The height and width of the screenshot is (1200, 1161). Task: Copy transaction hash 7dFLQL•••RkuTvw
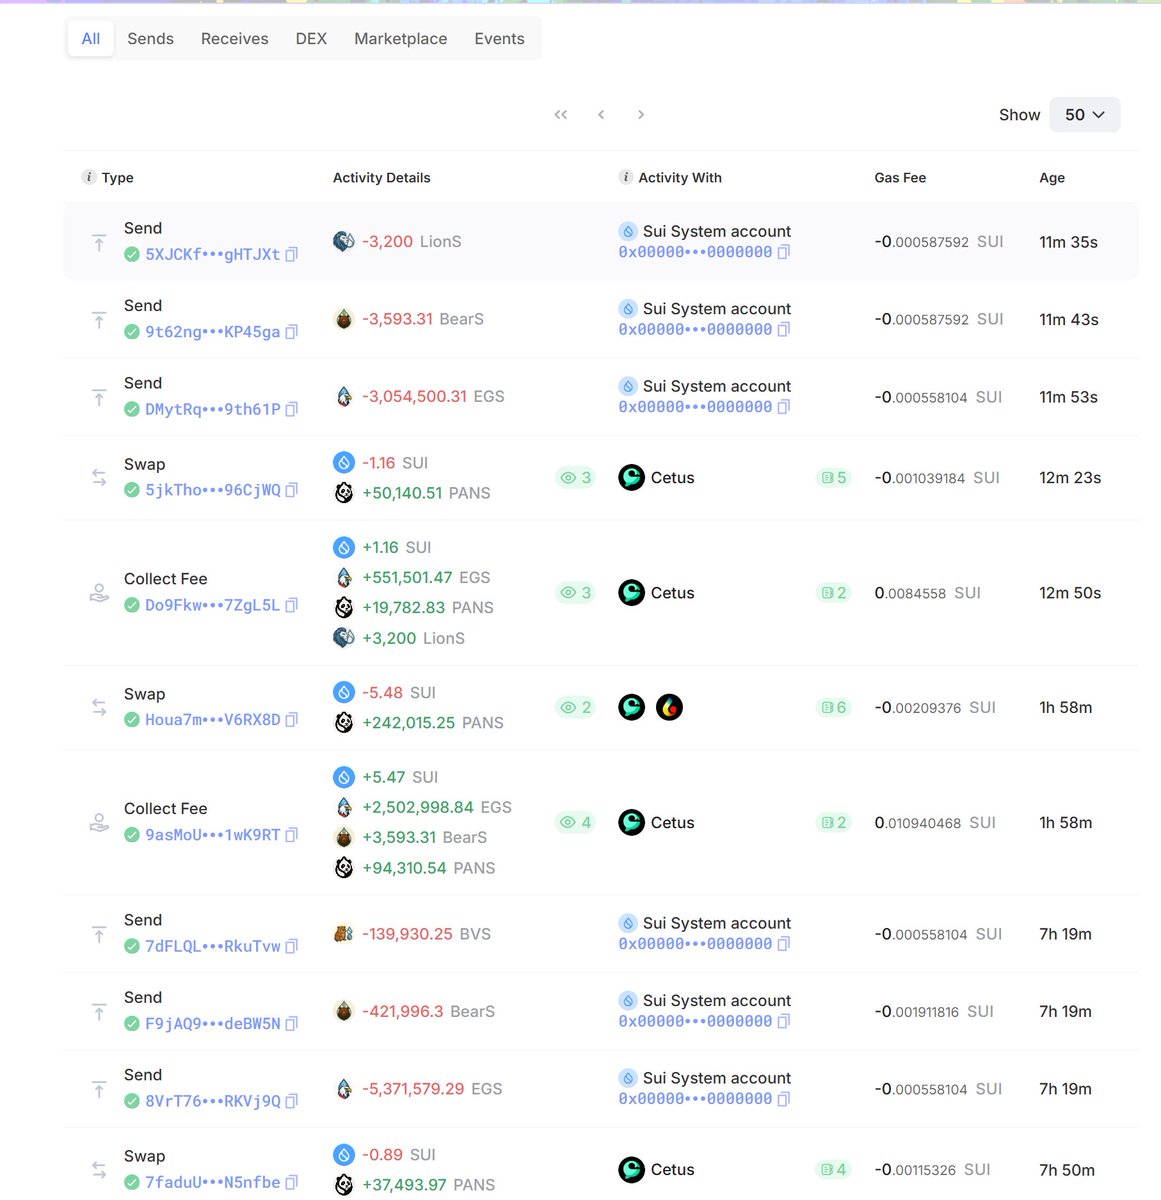[292, 946]
